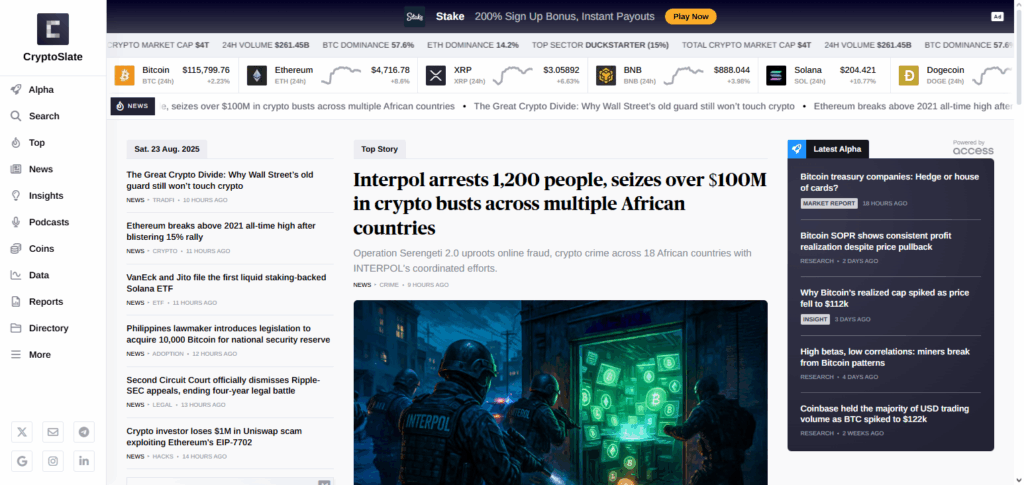
Task: Open Coinbase held majority of USD trading article
Action: (x=885, y=414)
